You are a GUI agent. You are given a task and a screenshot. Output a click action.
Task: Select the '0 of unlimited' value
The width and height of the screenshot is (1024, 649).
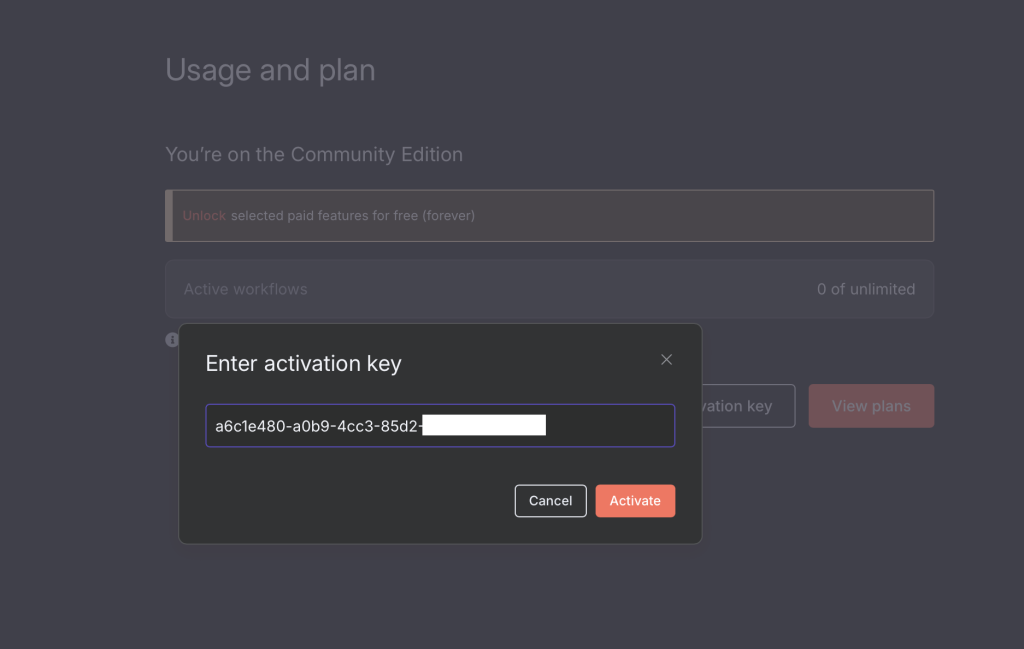click(x=865, y=289)
